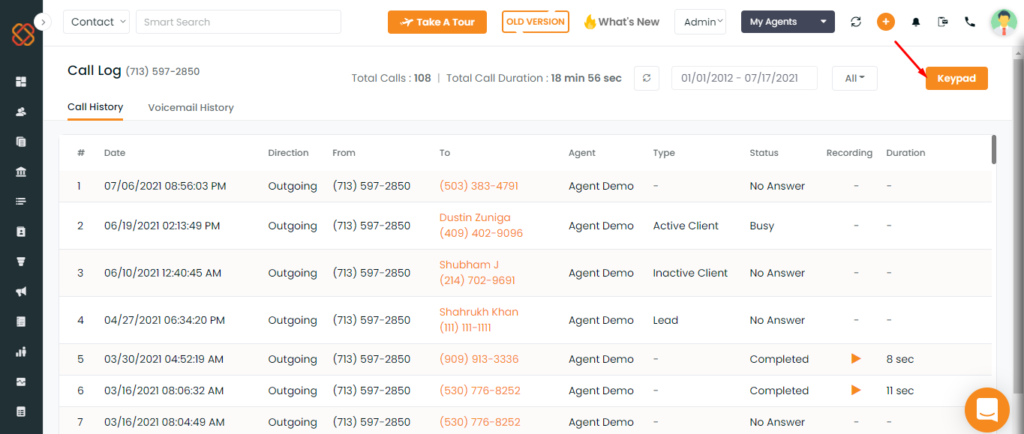Click the orange plus quick-add icon
1024x434 pixels.
pos(886,22)
